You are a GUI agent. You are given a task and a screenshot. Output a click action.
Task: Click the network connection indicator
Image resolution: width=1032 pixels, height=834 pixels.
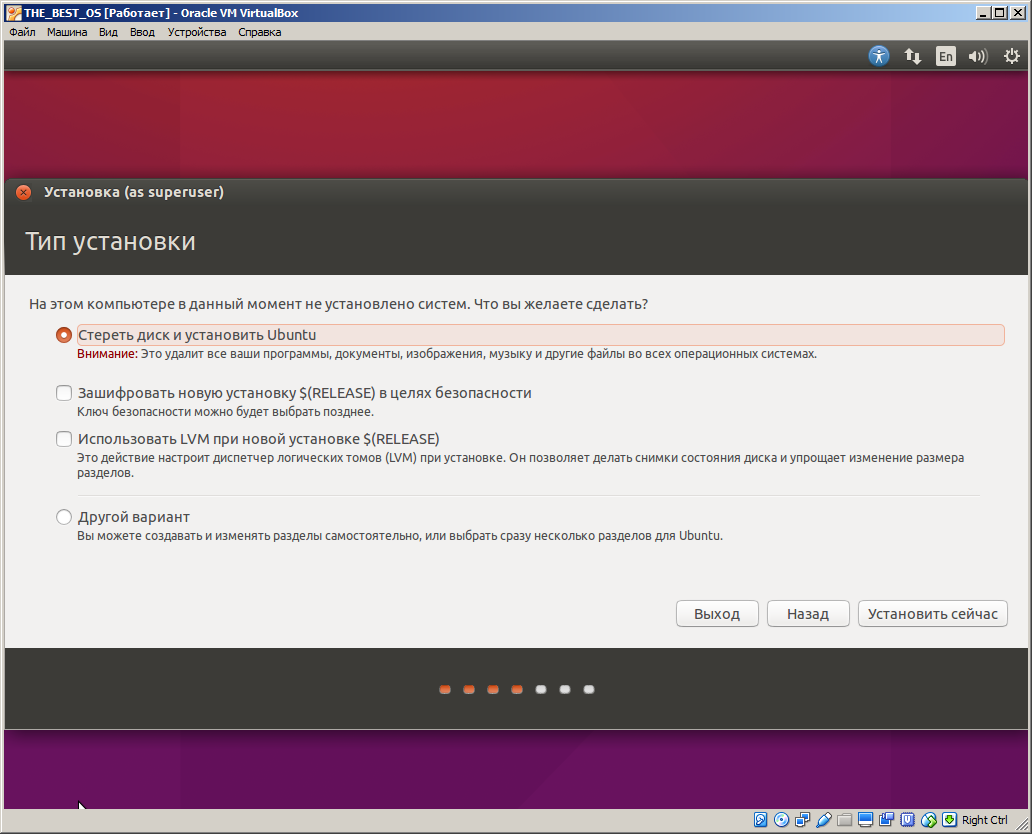[912, 56]
